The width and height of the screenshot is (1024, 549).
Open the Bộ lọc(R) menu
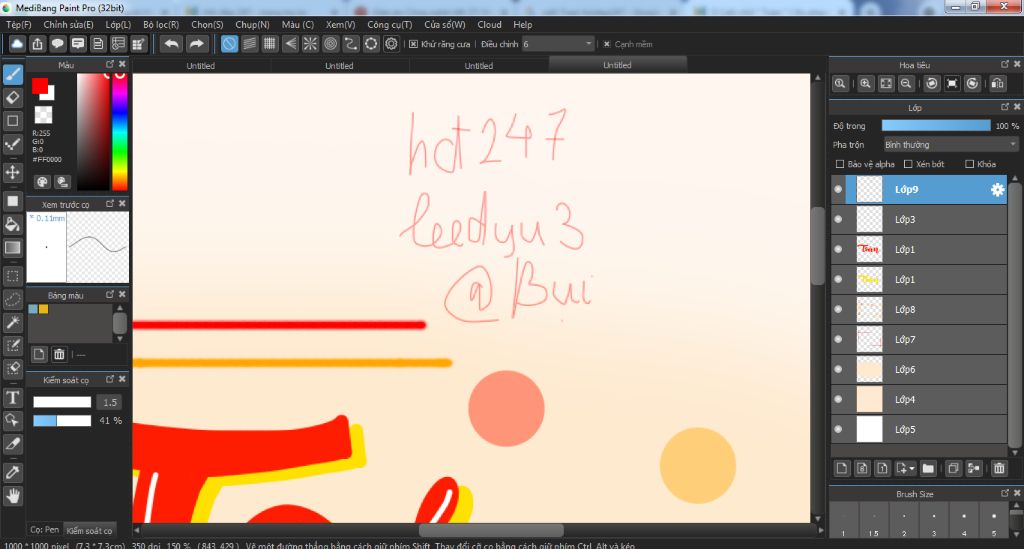click(x=161, y=24)
